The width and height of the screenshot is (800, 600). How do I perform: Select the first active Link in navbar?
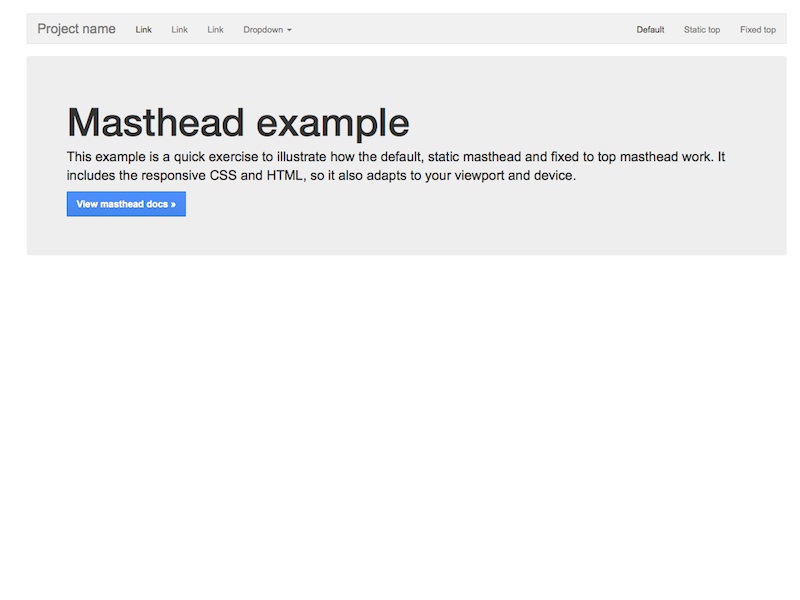coord(144,30)
